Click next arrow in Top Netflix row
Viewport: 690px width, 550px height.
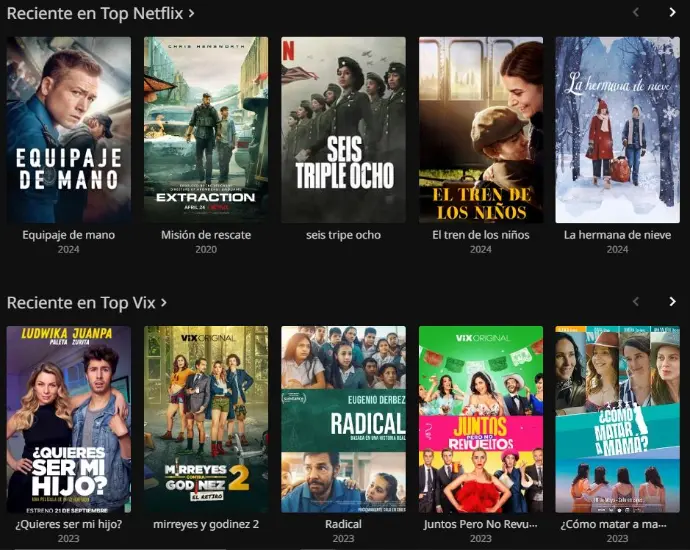pyautogui.click(x=672, y=12)
